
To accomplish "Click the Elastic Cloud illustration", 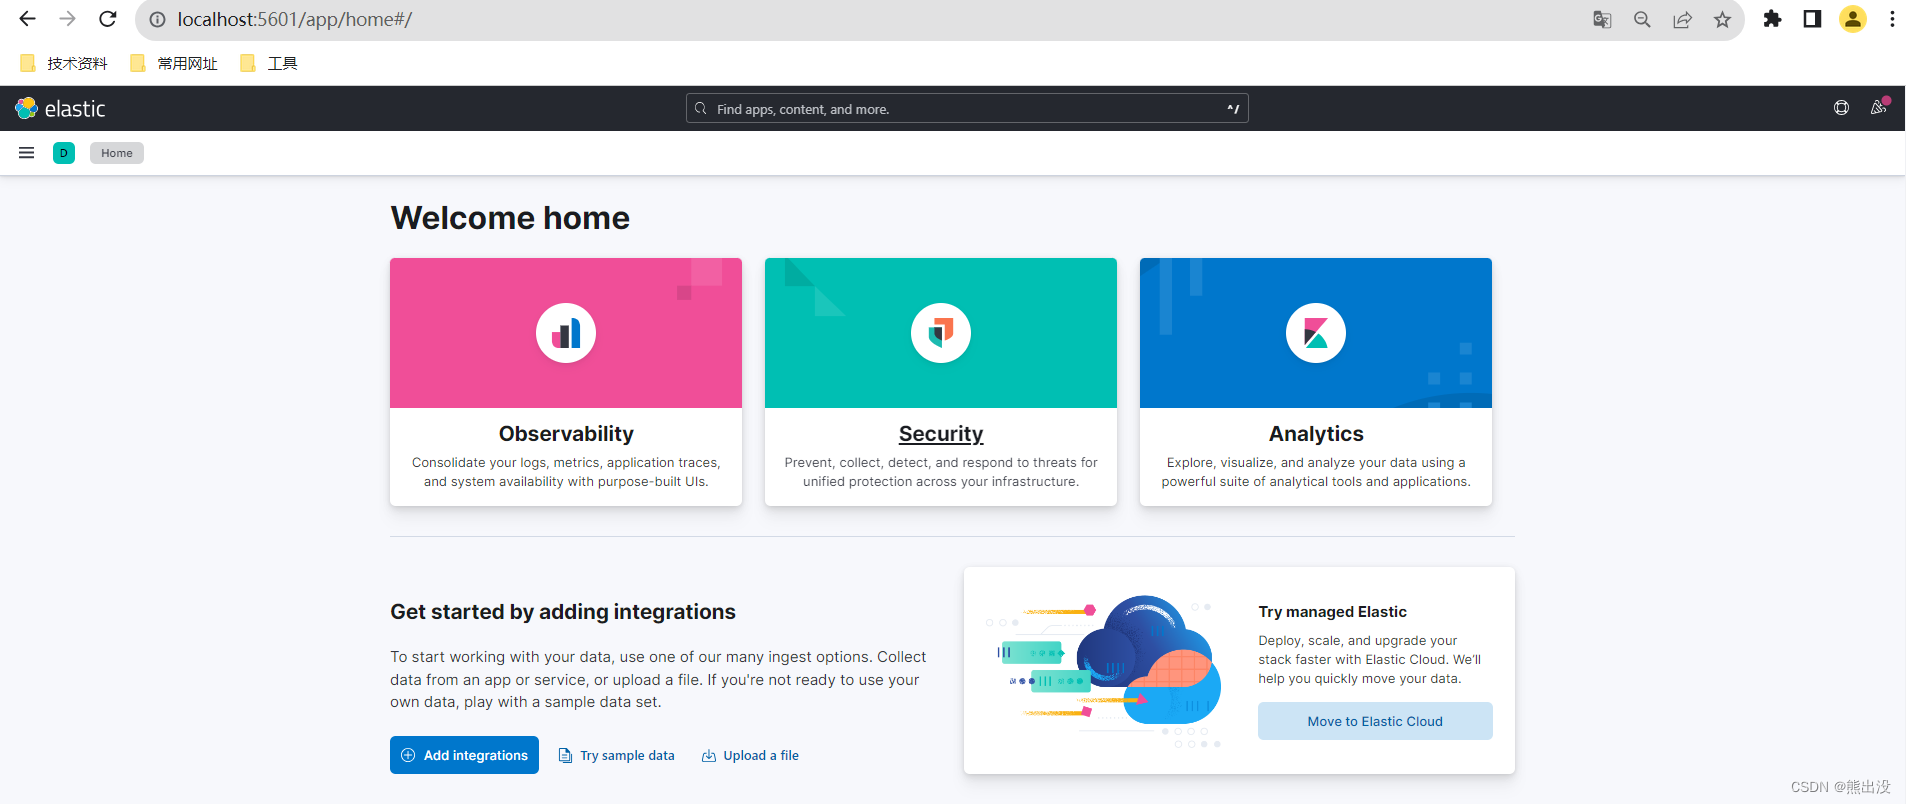I will tap(1104, 671).
